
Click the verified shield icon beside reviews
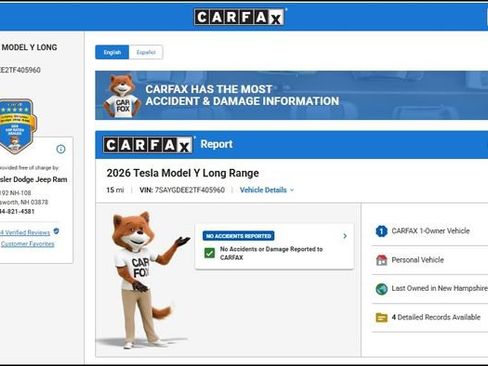point(56,231)
